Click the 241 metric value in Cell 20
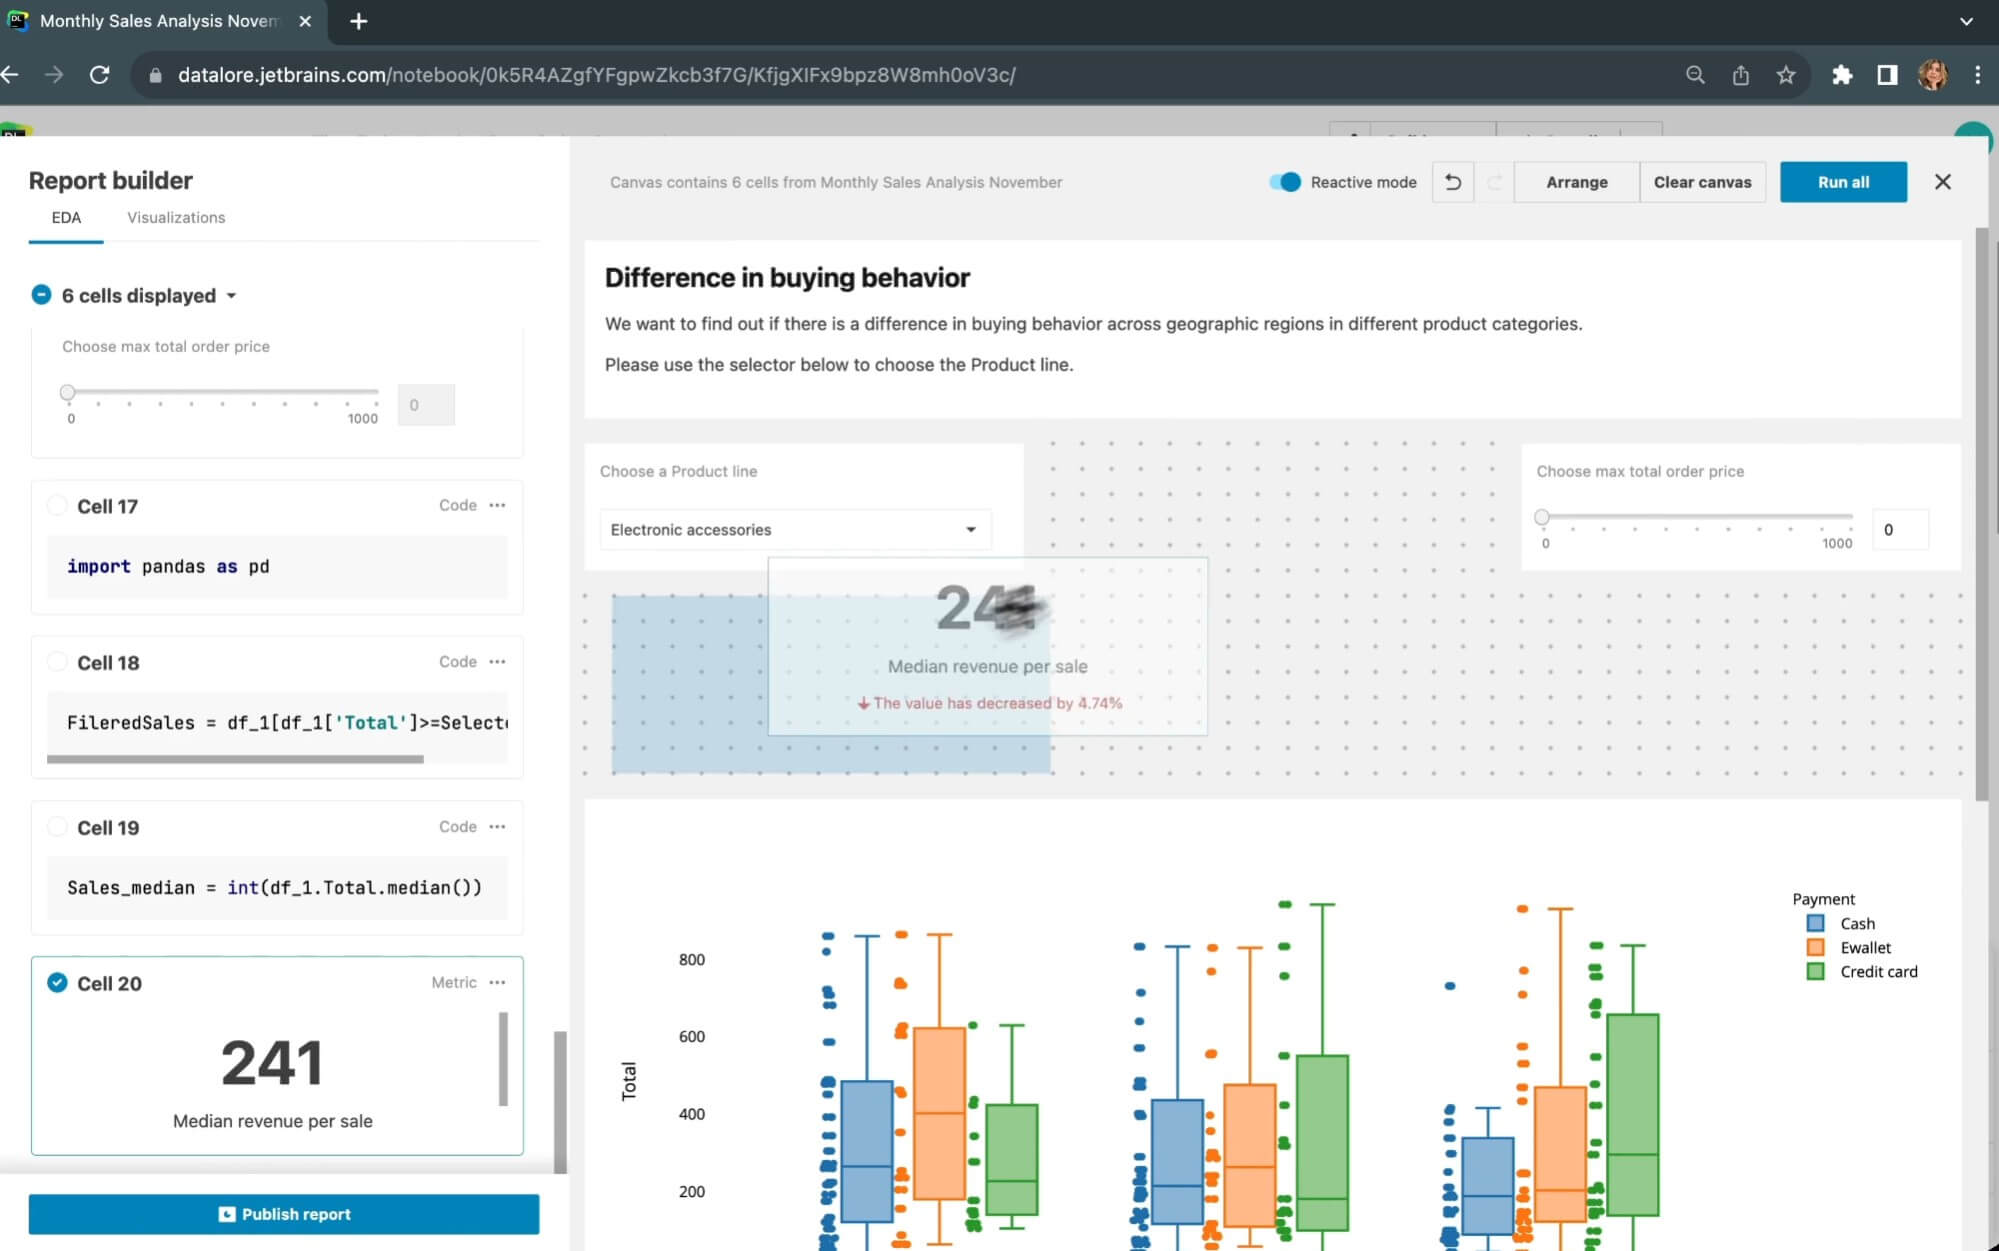 (x=272, y=1062)
